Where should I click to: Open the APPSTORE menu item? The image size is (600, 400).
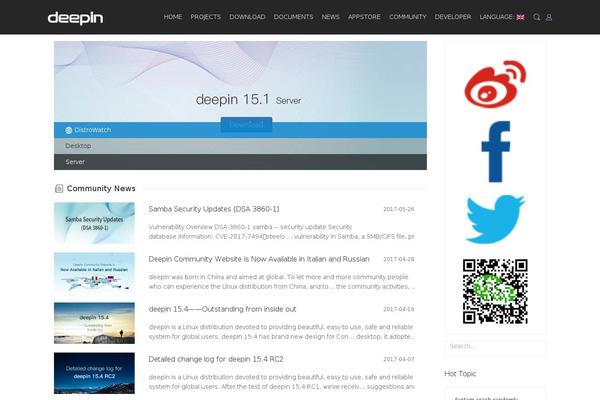[x=364, y=17]
